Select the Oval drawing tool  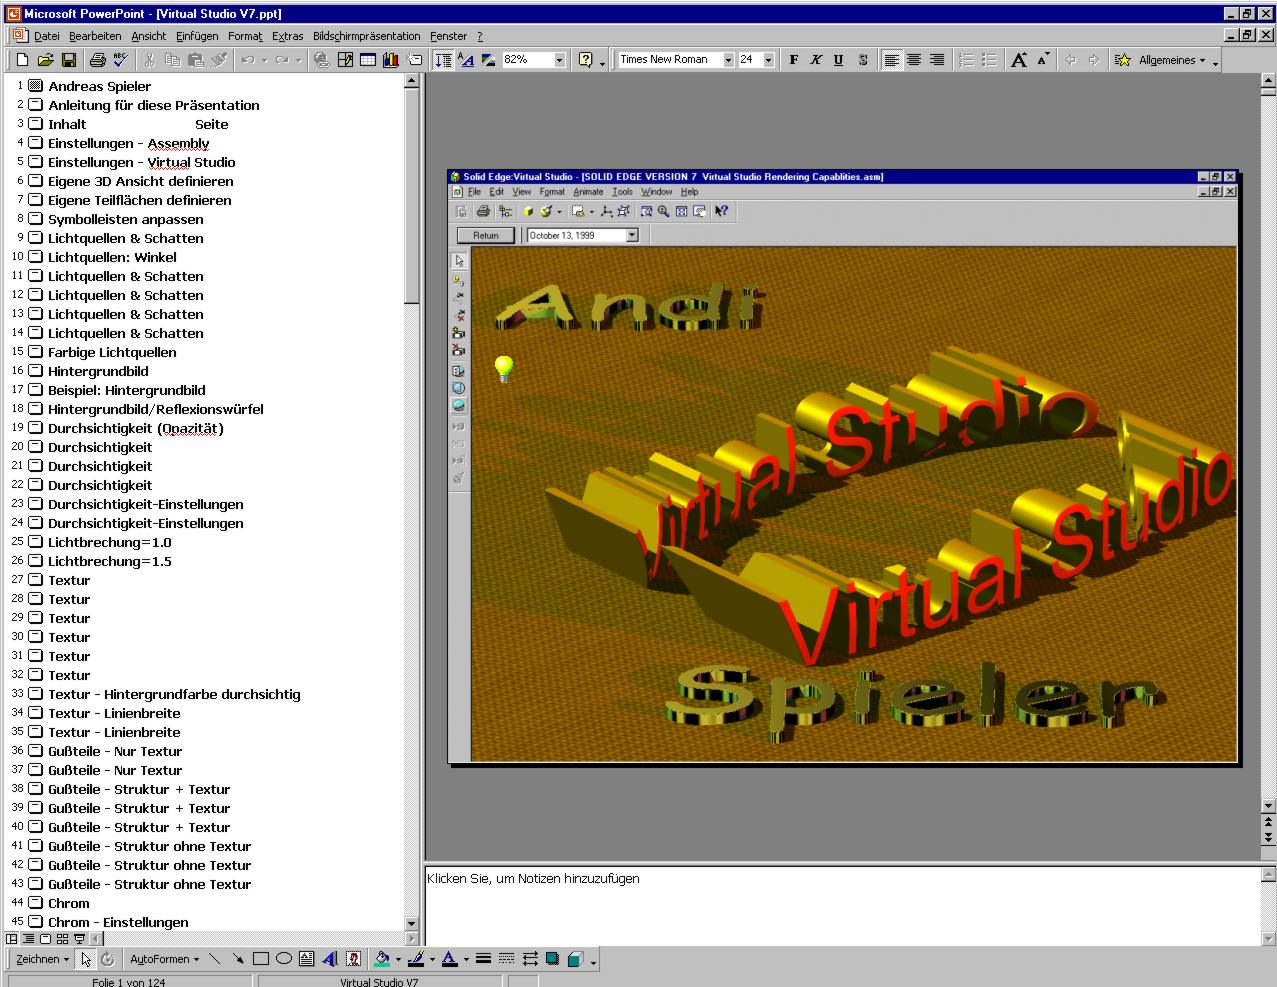[284, 959]
